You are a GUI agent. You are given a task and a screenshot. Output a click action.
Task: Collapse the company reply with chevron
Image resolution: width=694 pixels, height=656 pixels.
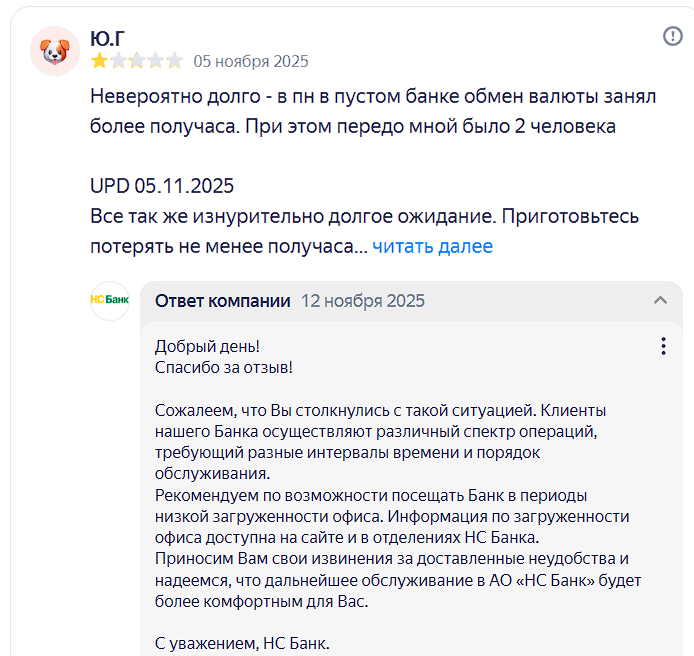point(660,301)
